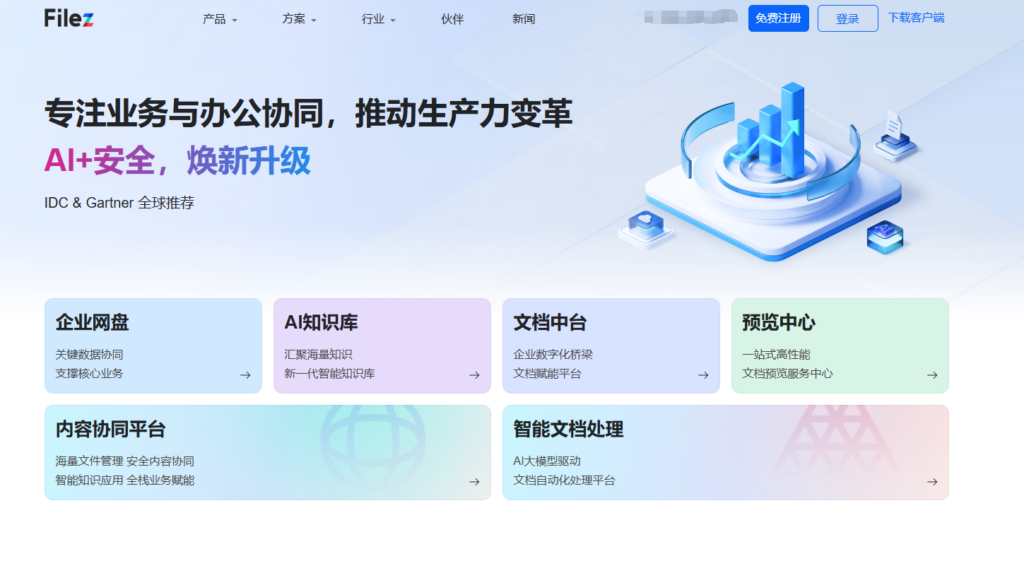This screenshot has height=573, width=1024.
Task: Click the Filez logo
Action: coord(69,18)
